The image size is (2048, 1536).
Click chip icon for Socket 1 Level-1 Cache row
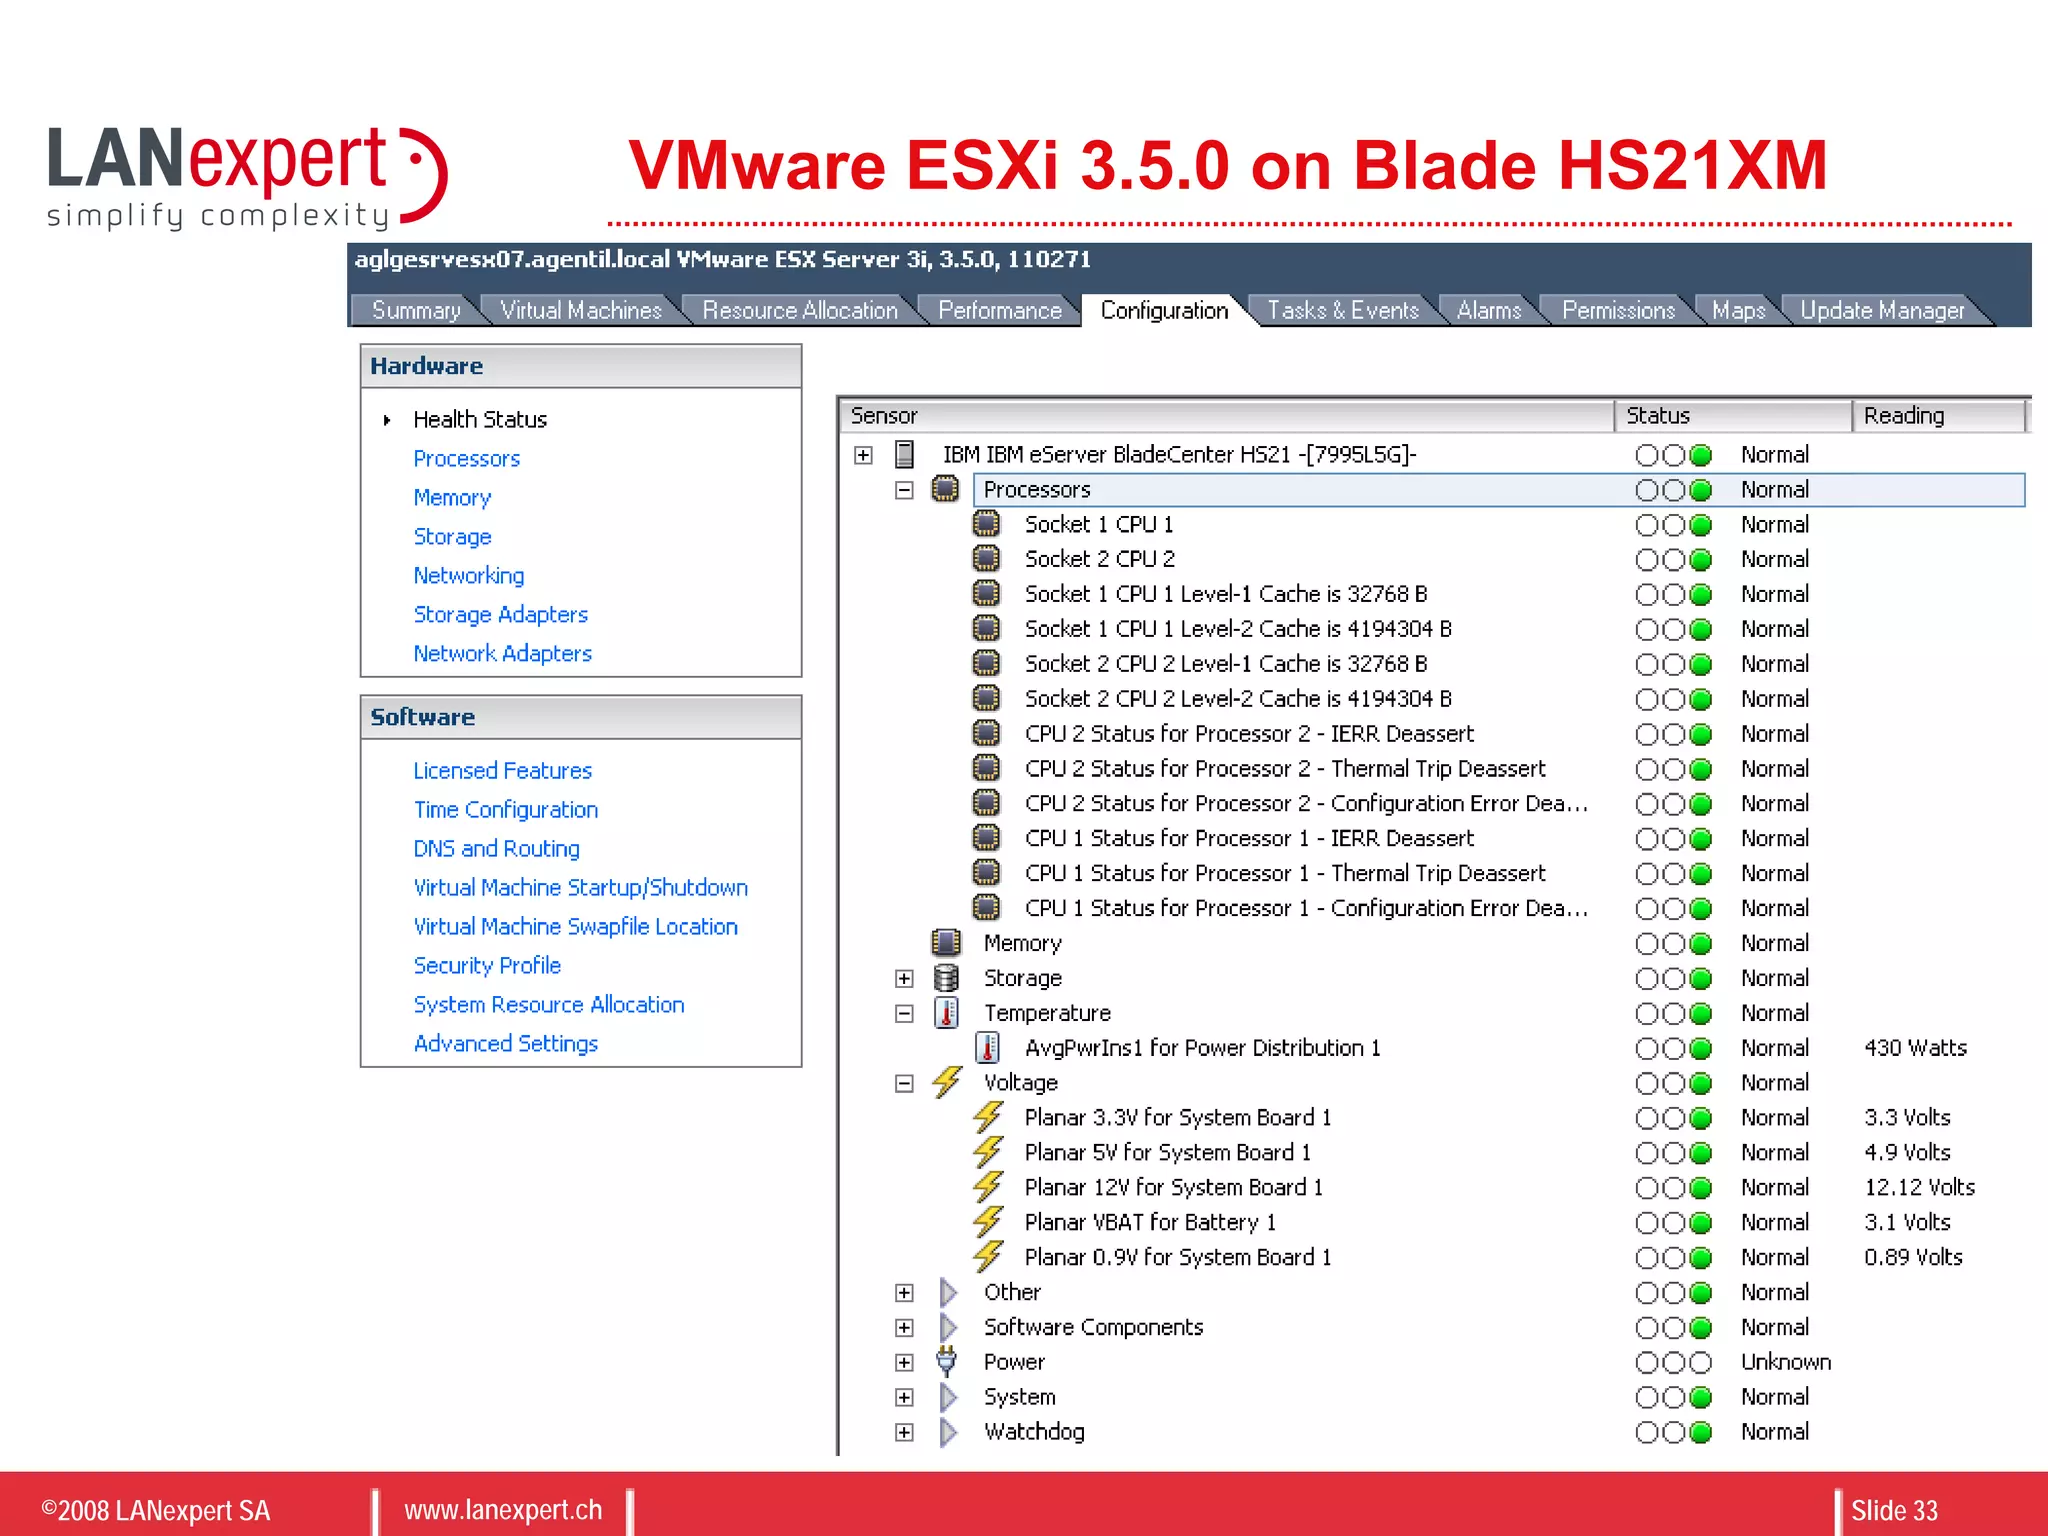986,594
